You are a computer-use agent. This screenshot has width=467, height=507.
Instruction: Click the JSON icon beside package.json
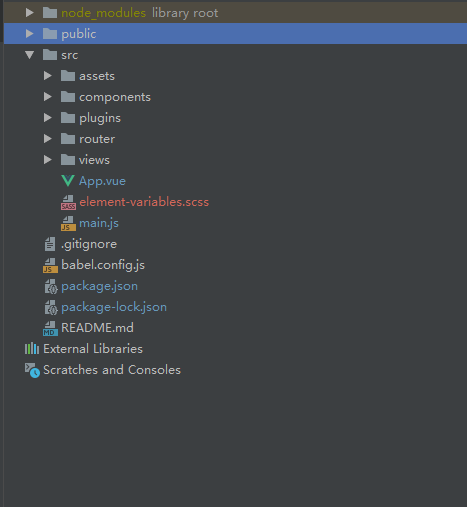(x=51, y=286)
